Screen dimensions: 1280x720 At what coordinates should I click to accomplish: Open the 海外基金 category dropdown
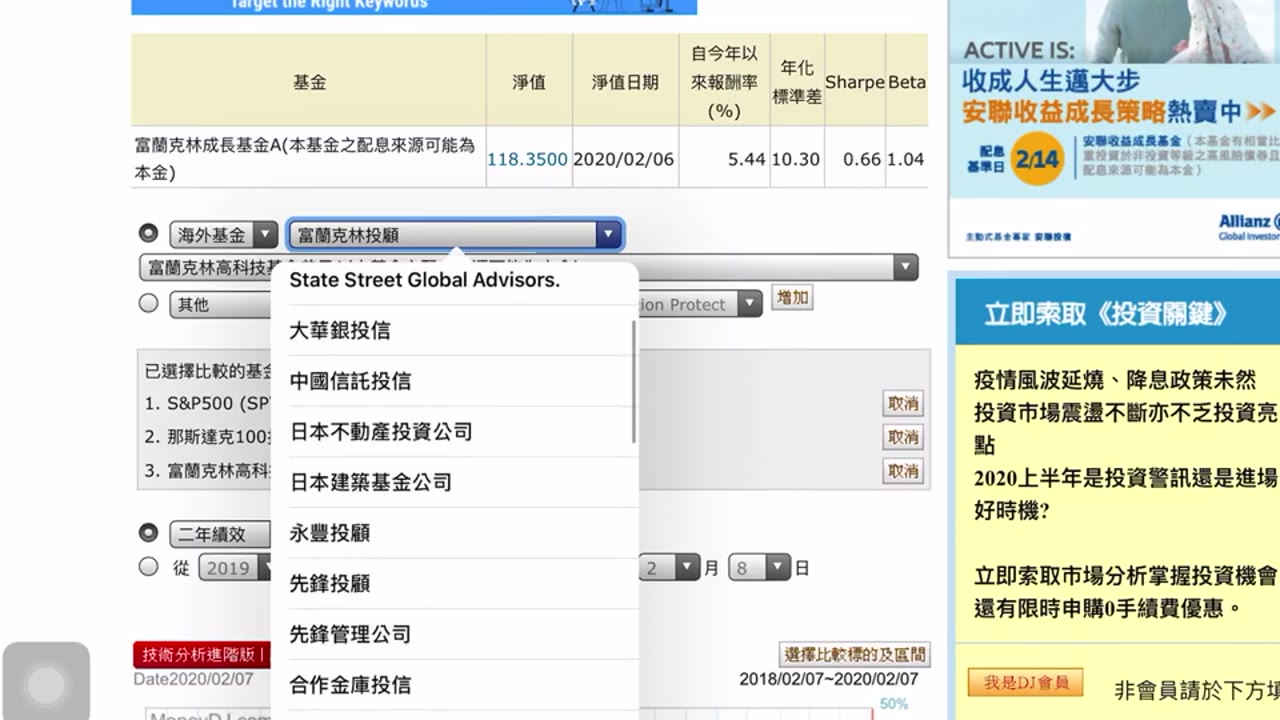[x=224, y=235]
